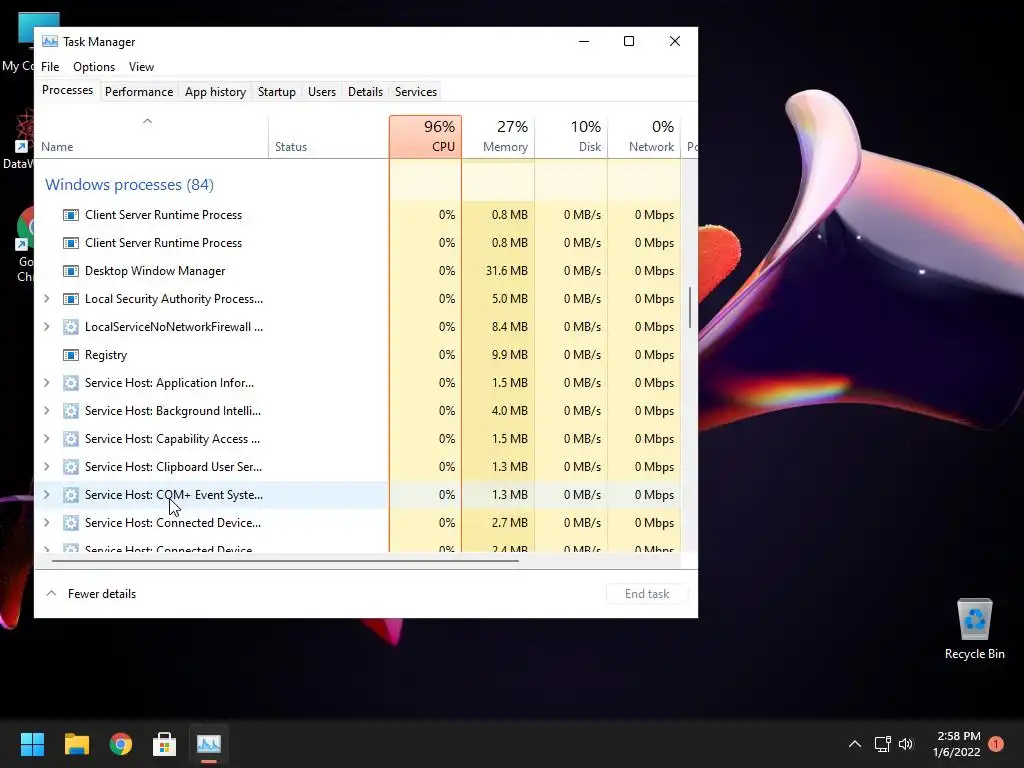Image resolution: width=1024 pixels, height=768 pixels.
Task: Click the Task Manager taskbar icon
Action: tap(209, 744)
